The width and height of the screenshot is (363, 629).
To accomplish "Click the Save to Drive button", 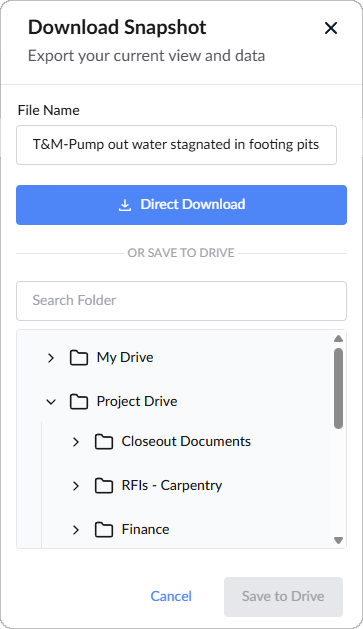I will pos(283,597).
